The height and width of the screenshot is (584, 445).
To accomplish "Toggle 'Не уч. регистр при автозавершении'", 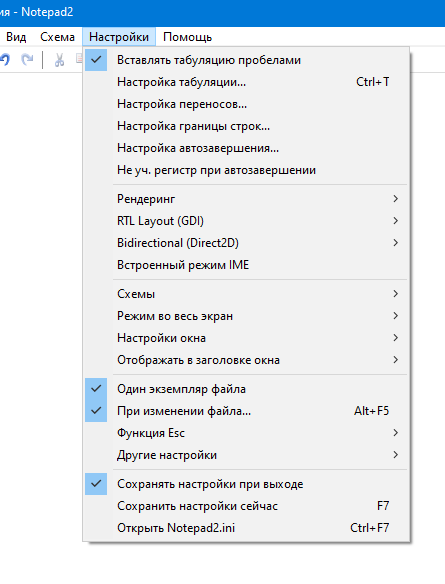I will (x=247, y=170).
